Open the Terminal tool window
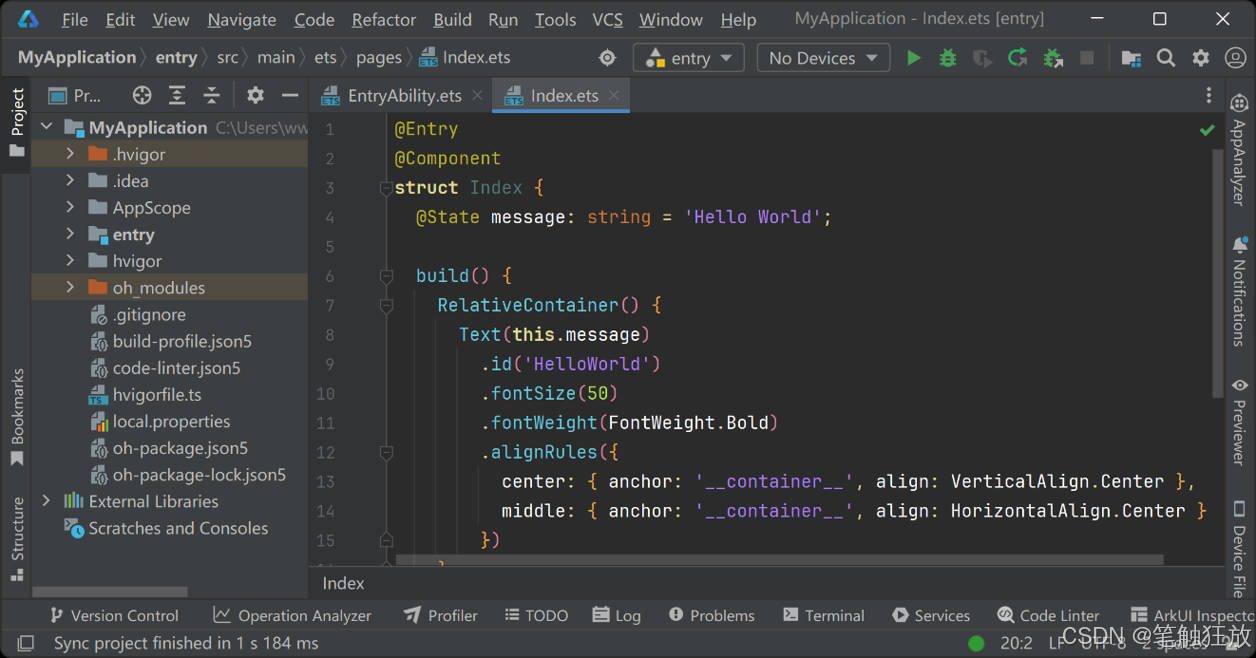This screenshot has width=1256, height=658. (824, 615)
